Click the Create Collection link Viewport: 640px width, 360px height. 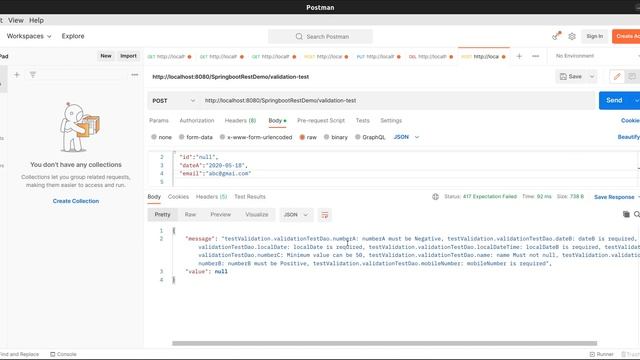[76, 201]
